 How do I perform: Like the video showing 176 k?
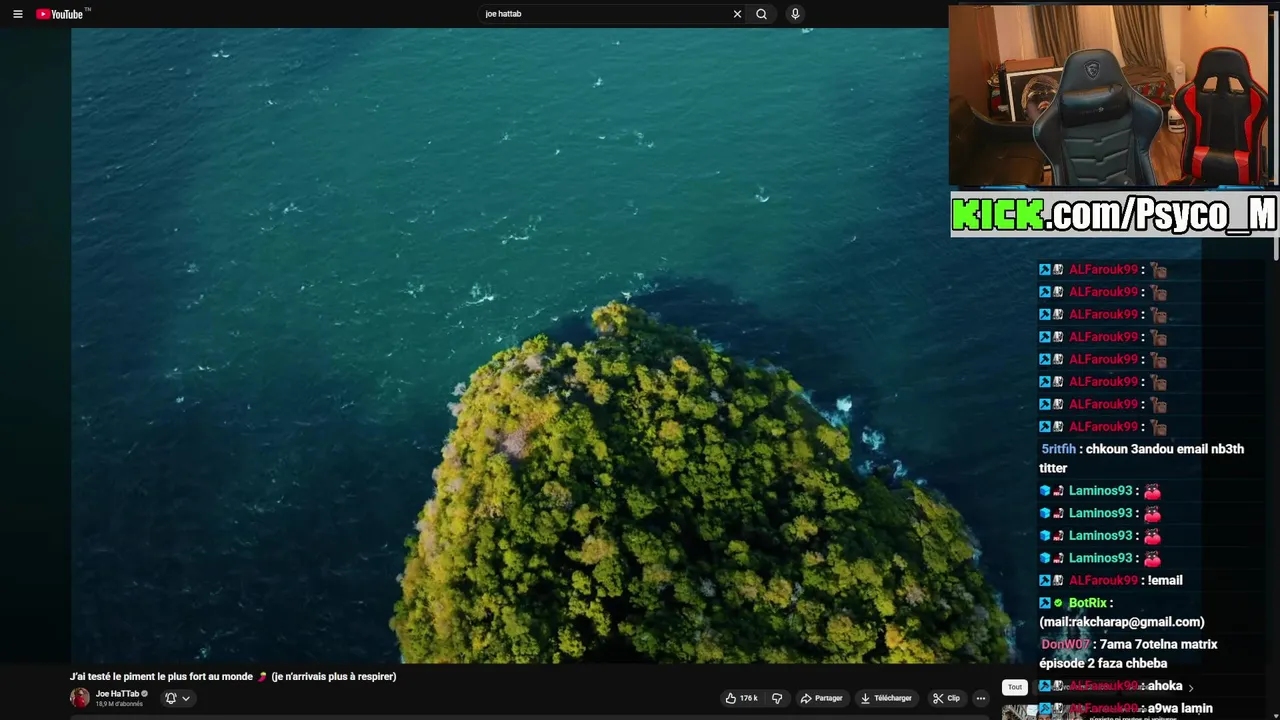click(741, 698)
